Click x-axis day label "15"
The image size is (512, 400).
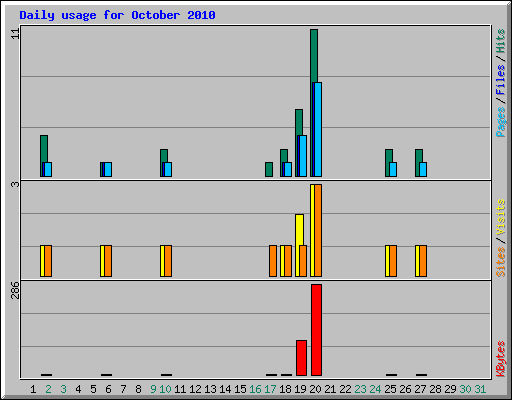(x=240, y=389)
